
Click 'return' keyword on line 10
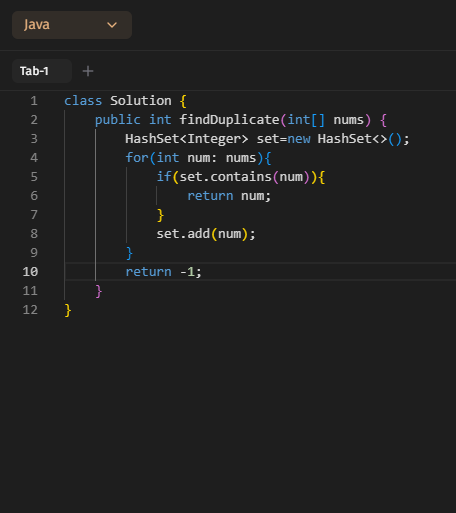[x=149, y=272]
